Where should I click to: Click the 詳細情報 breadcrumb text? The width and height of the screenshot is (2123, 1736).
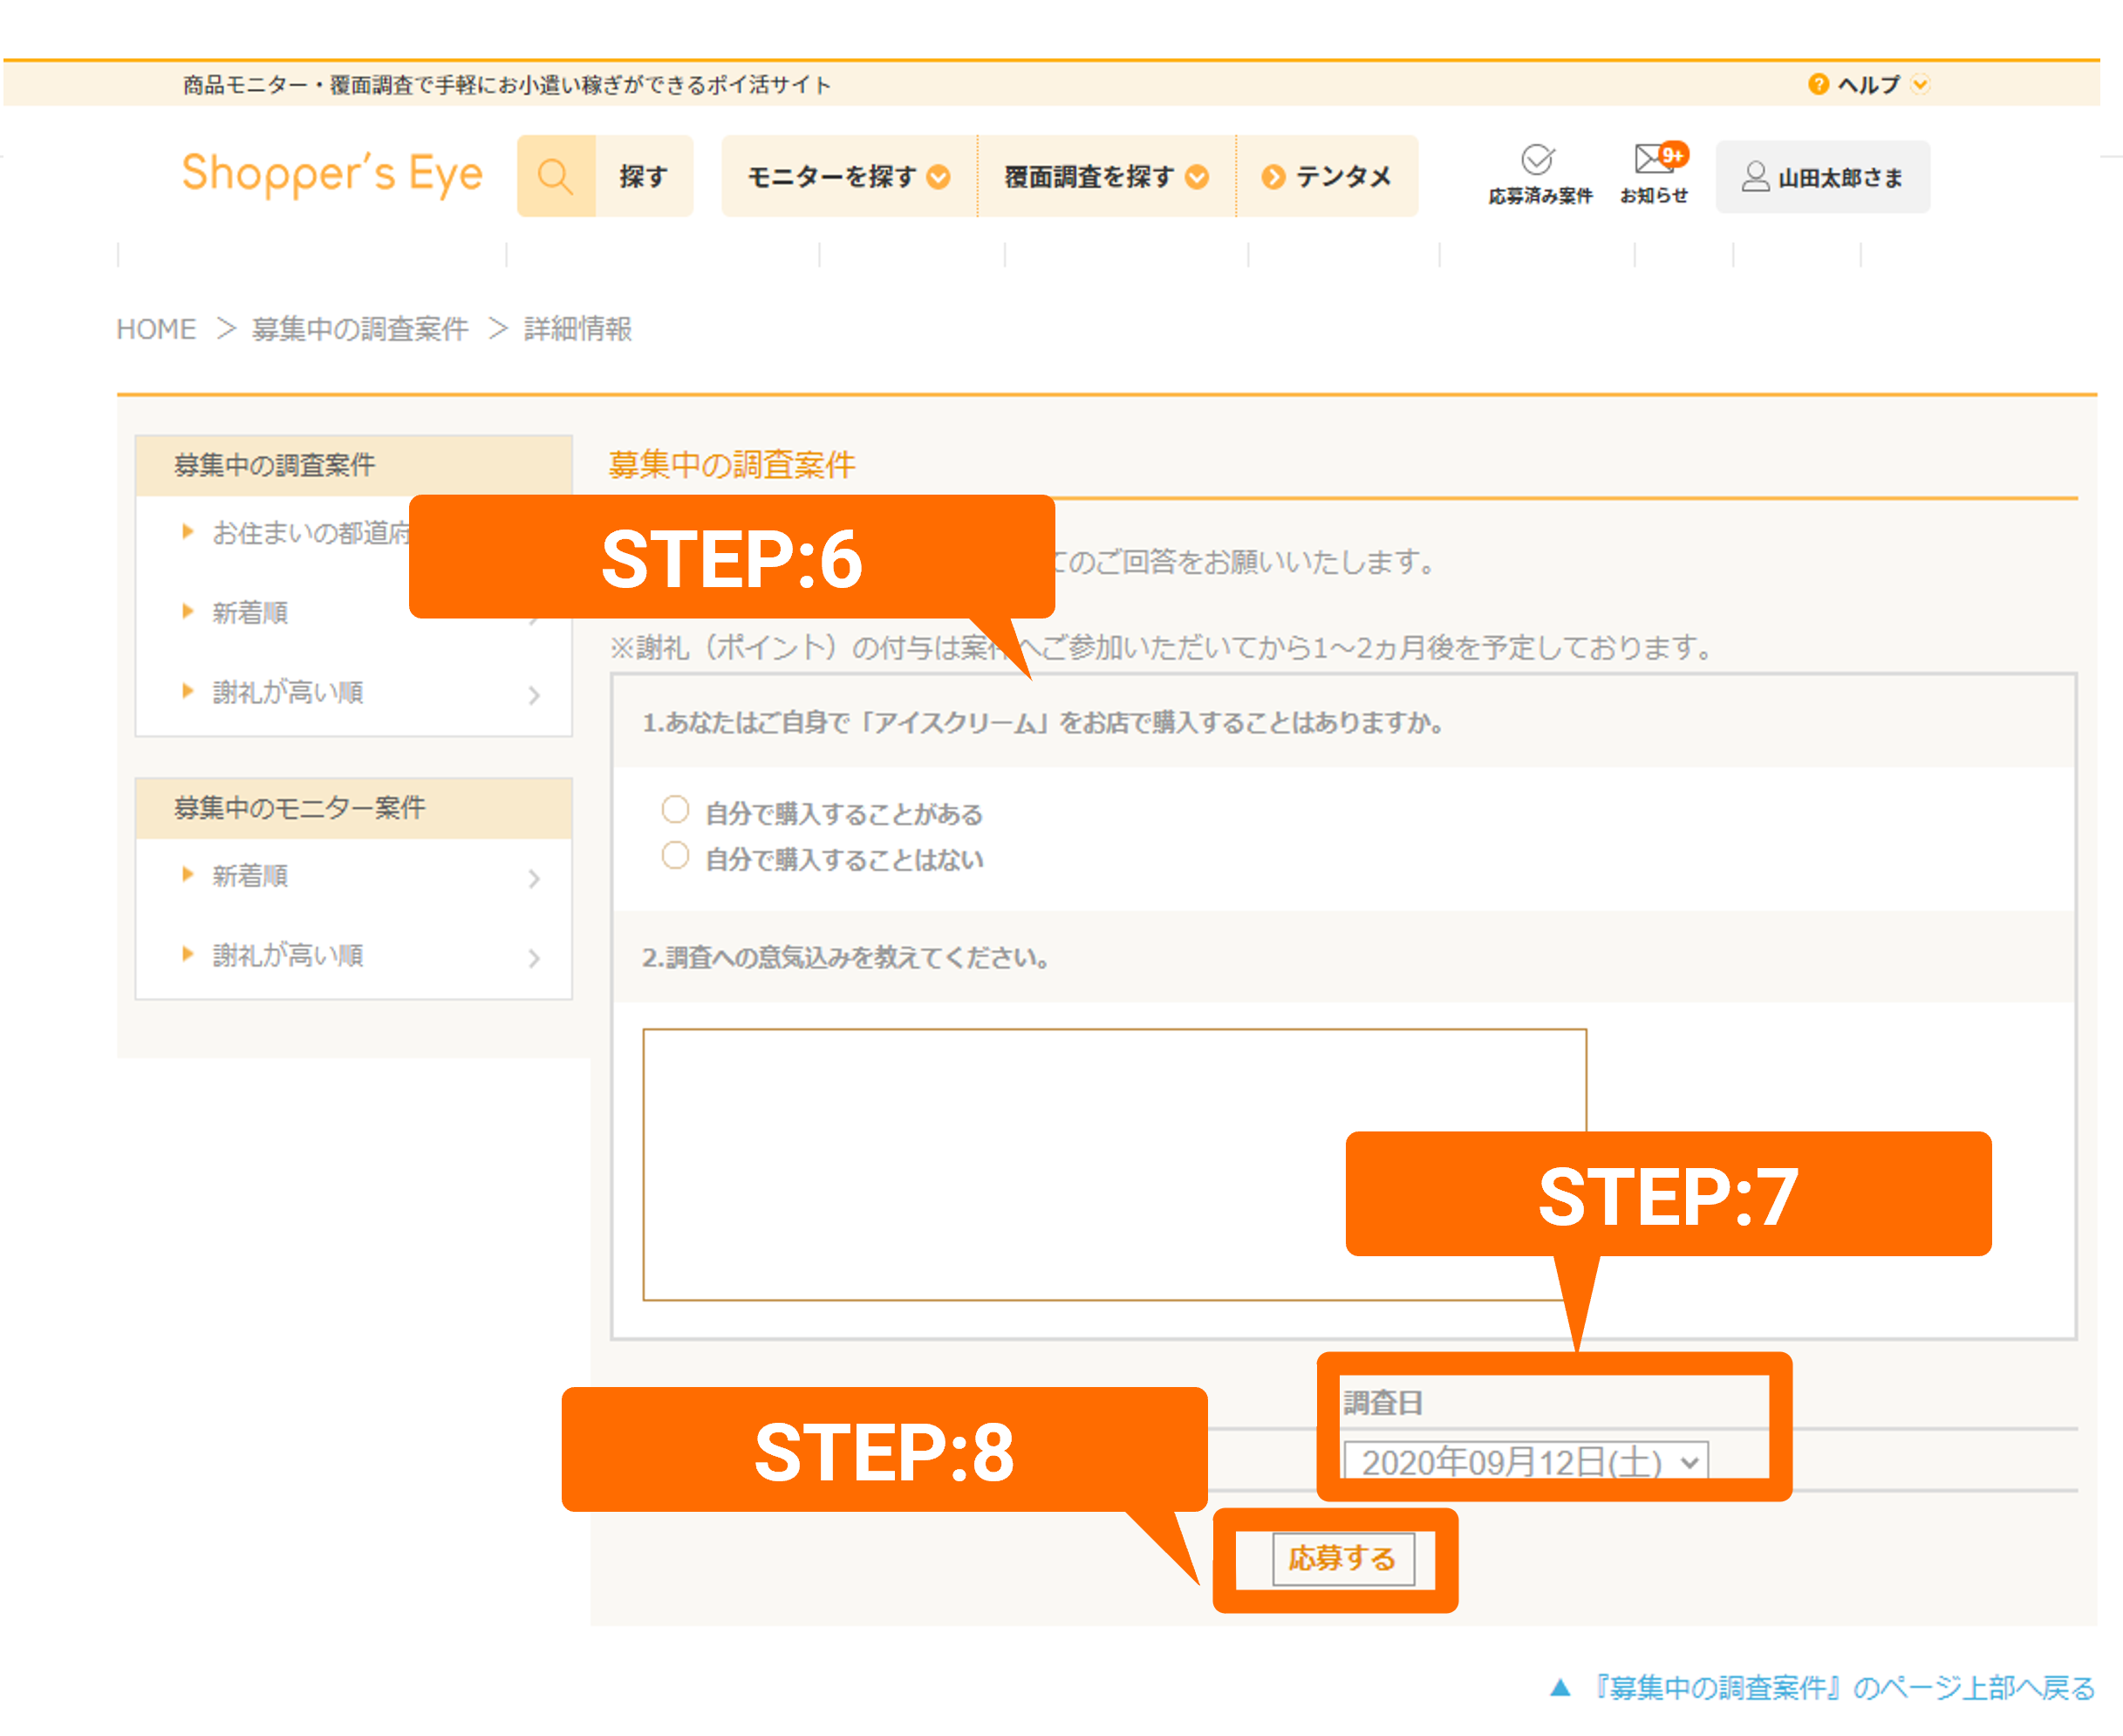pyautogui.click(x=578, y=329)
